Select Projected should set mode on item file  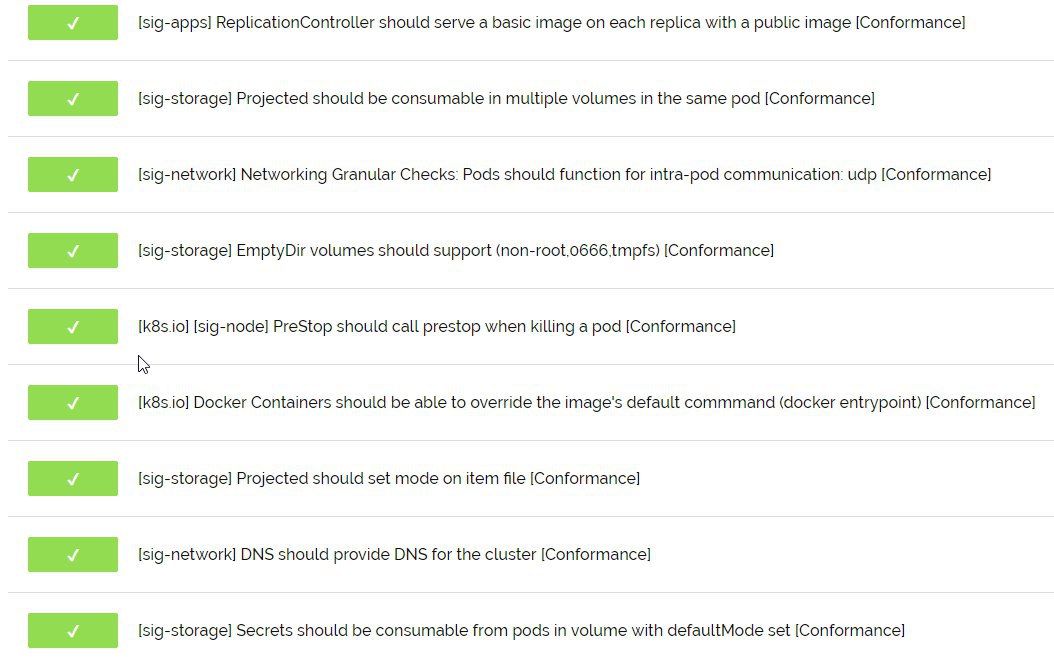coord(389,479)
